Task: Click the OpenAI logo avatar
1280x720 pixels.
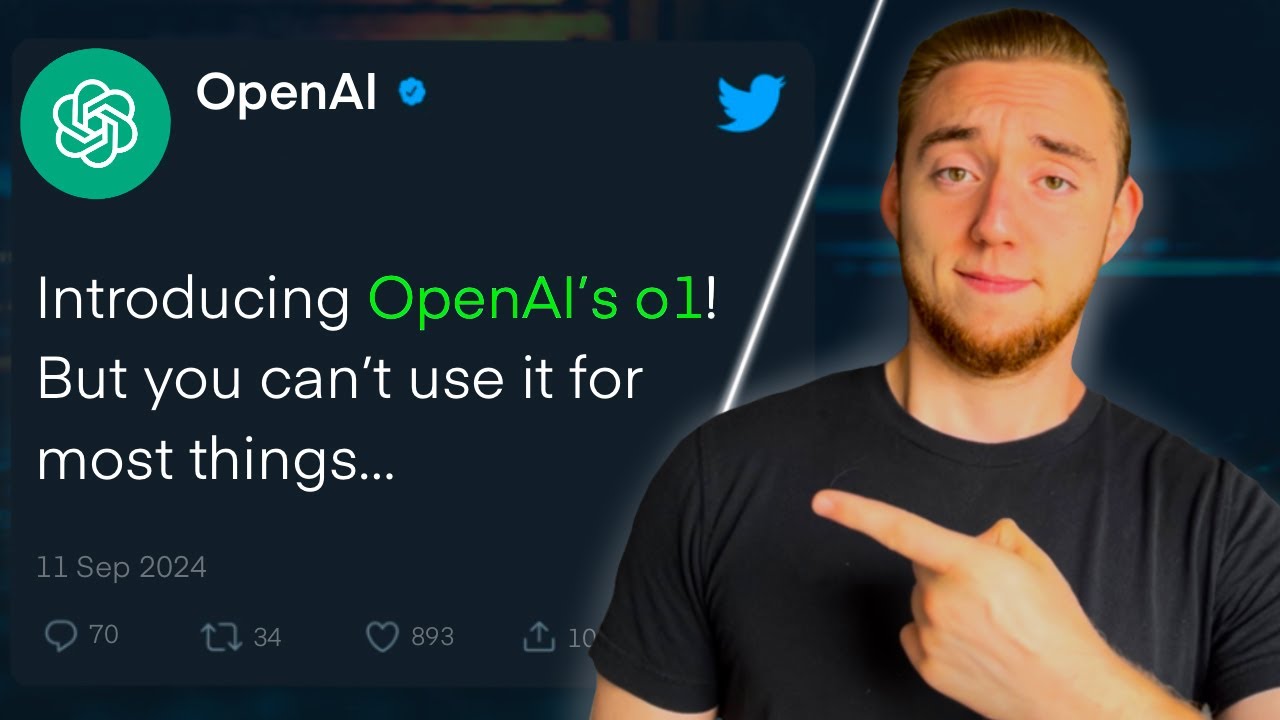Action: pyautogui.click(x=96, y=122)
